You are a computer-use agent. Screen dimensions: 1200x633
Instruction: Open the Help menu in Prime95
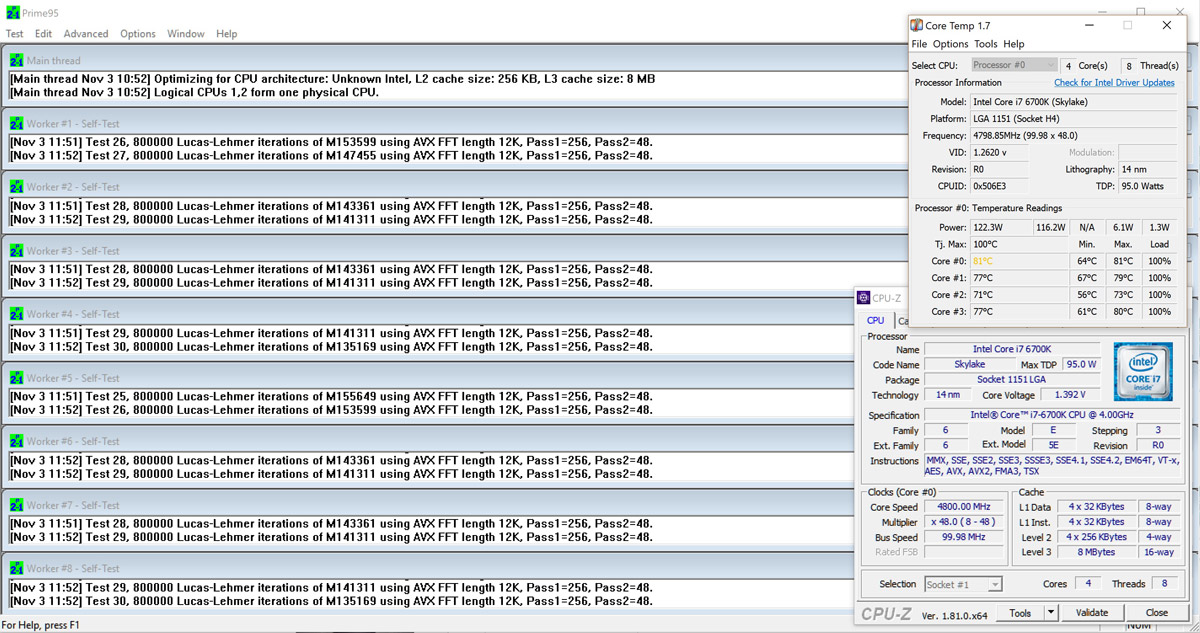(227, 34)
